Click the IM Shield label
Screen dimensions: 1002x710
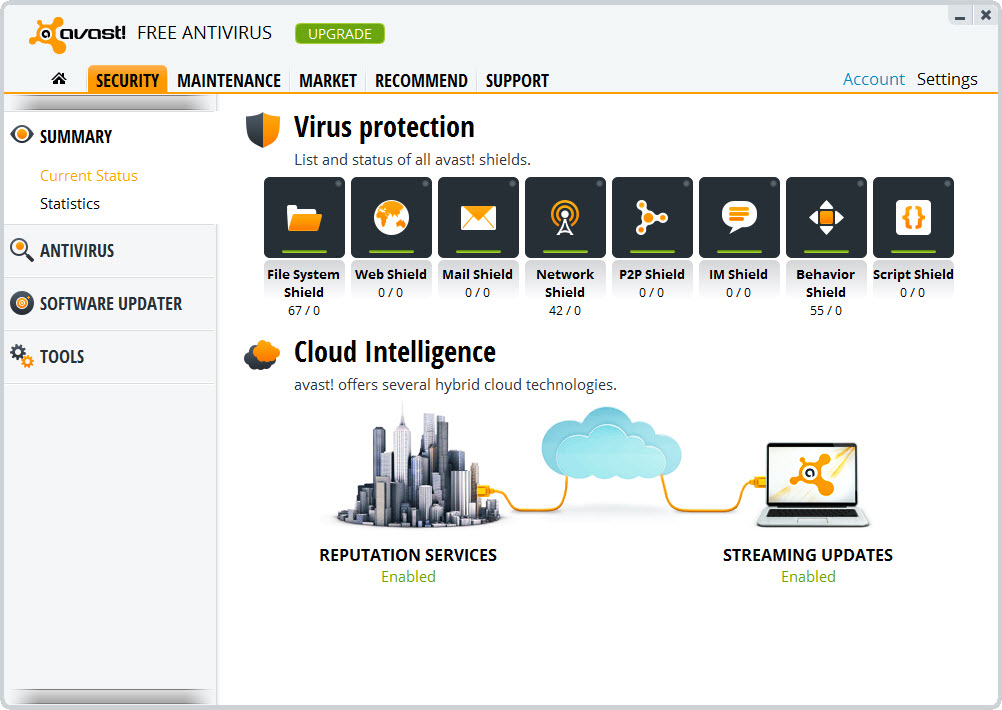point(739,274)
